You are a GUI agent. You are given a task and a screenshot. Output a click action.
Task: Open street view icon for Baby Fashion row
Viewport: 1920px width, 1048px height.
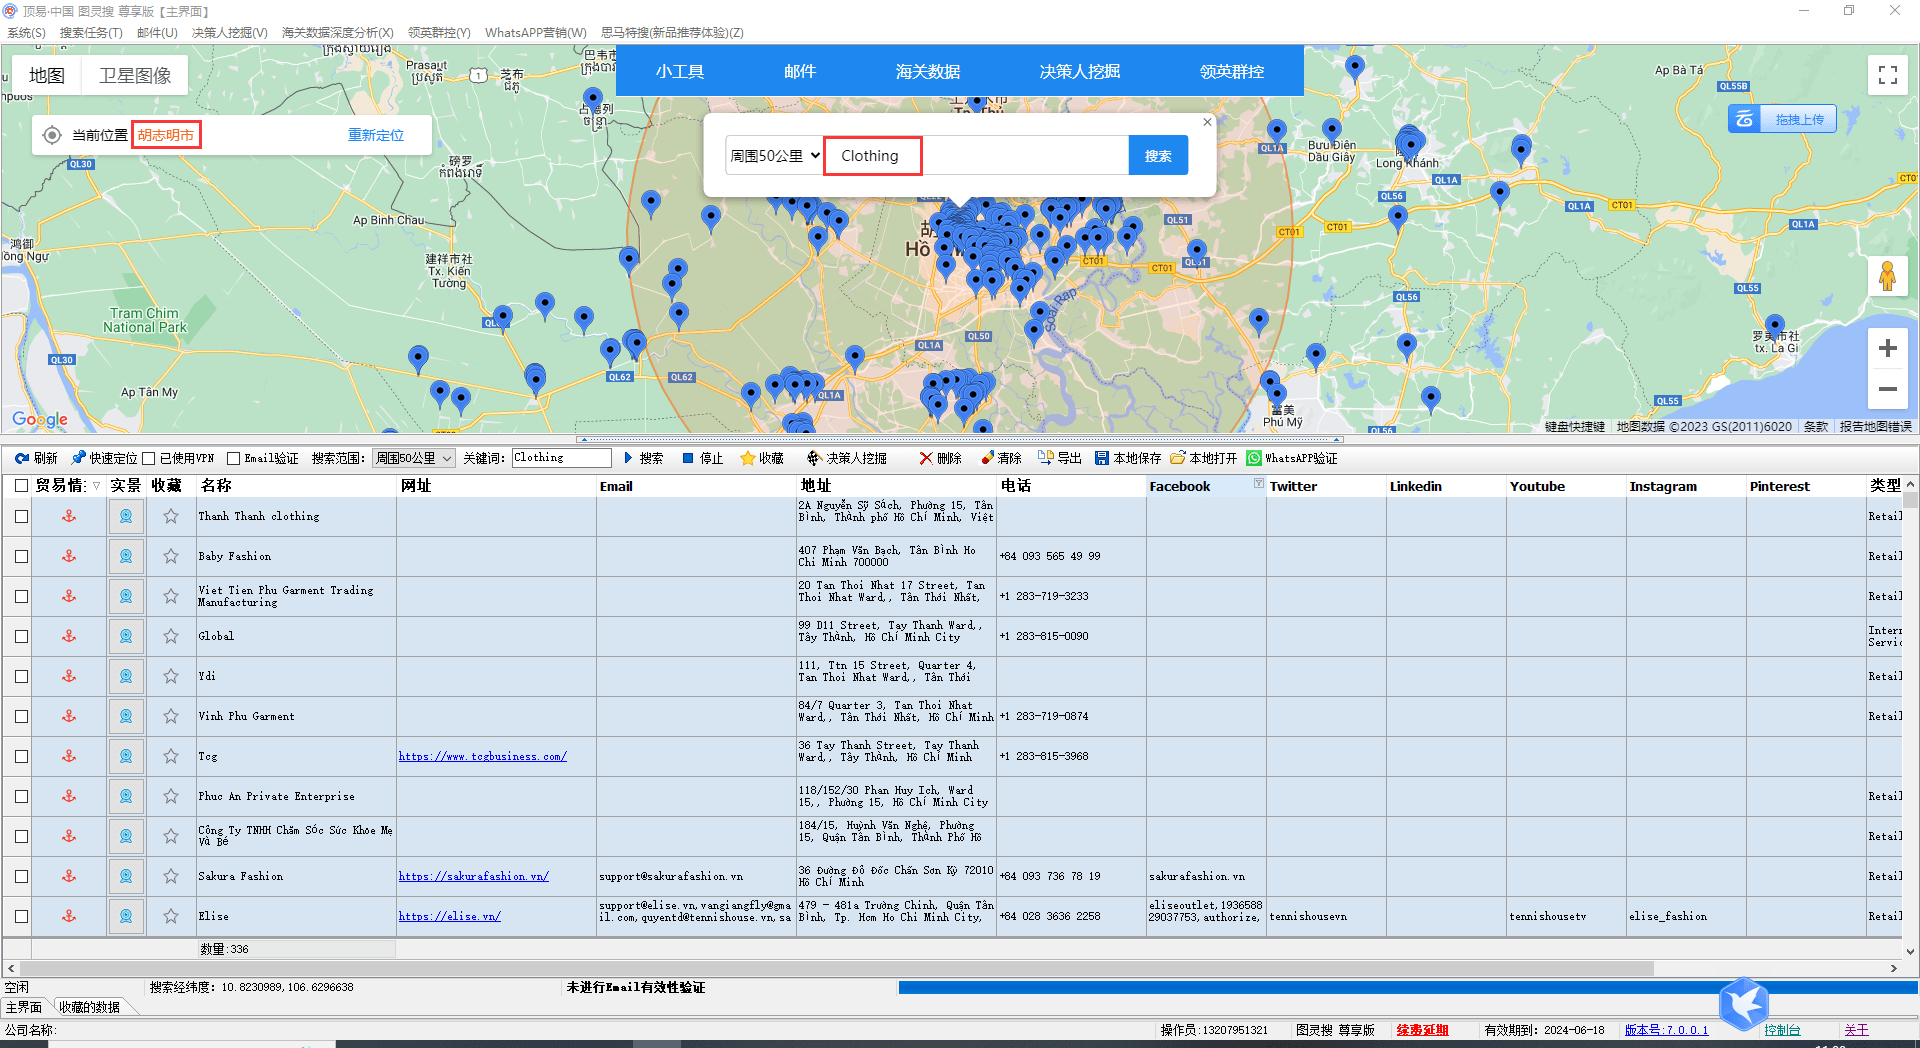(x=126, y=556)
